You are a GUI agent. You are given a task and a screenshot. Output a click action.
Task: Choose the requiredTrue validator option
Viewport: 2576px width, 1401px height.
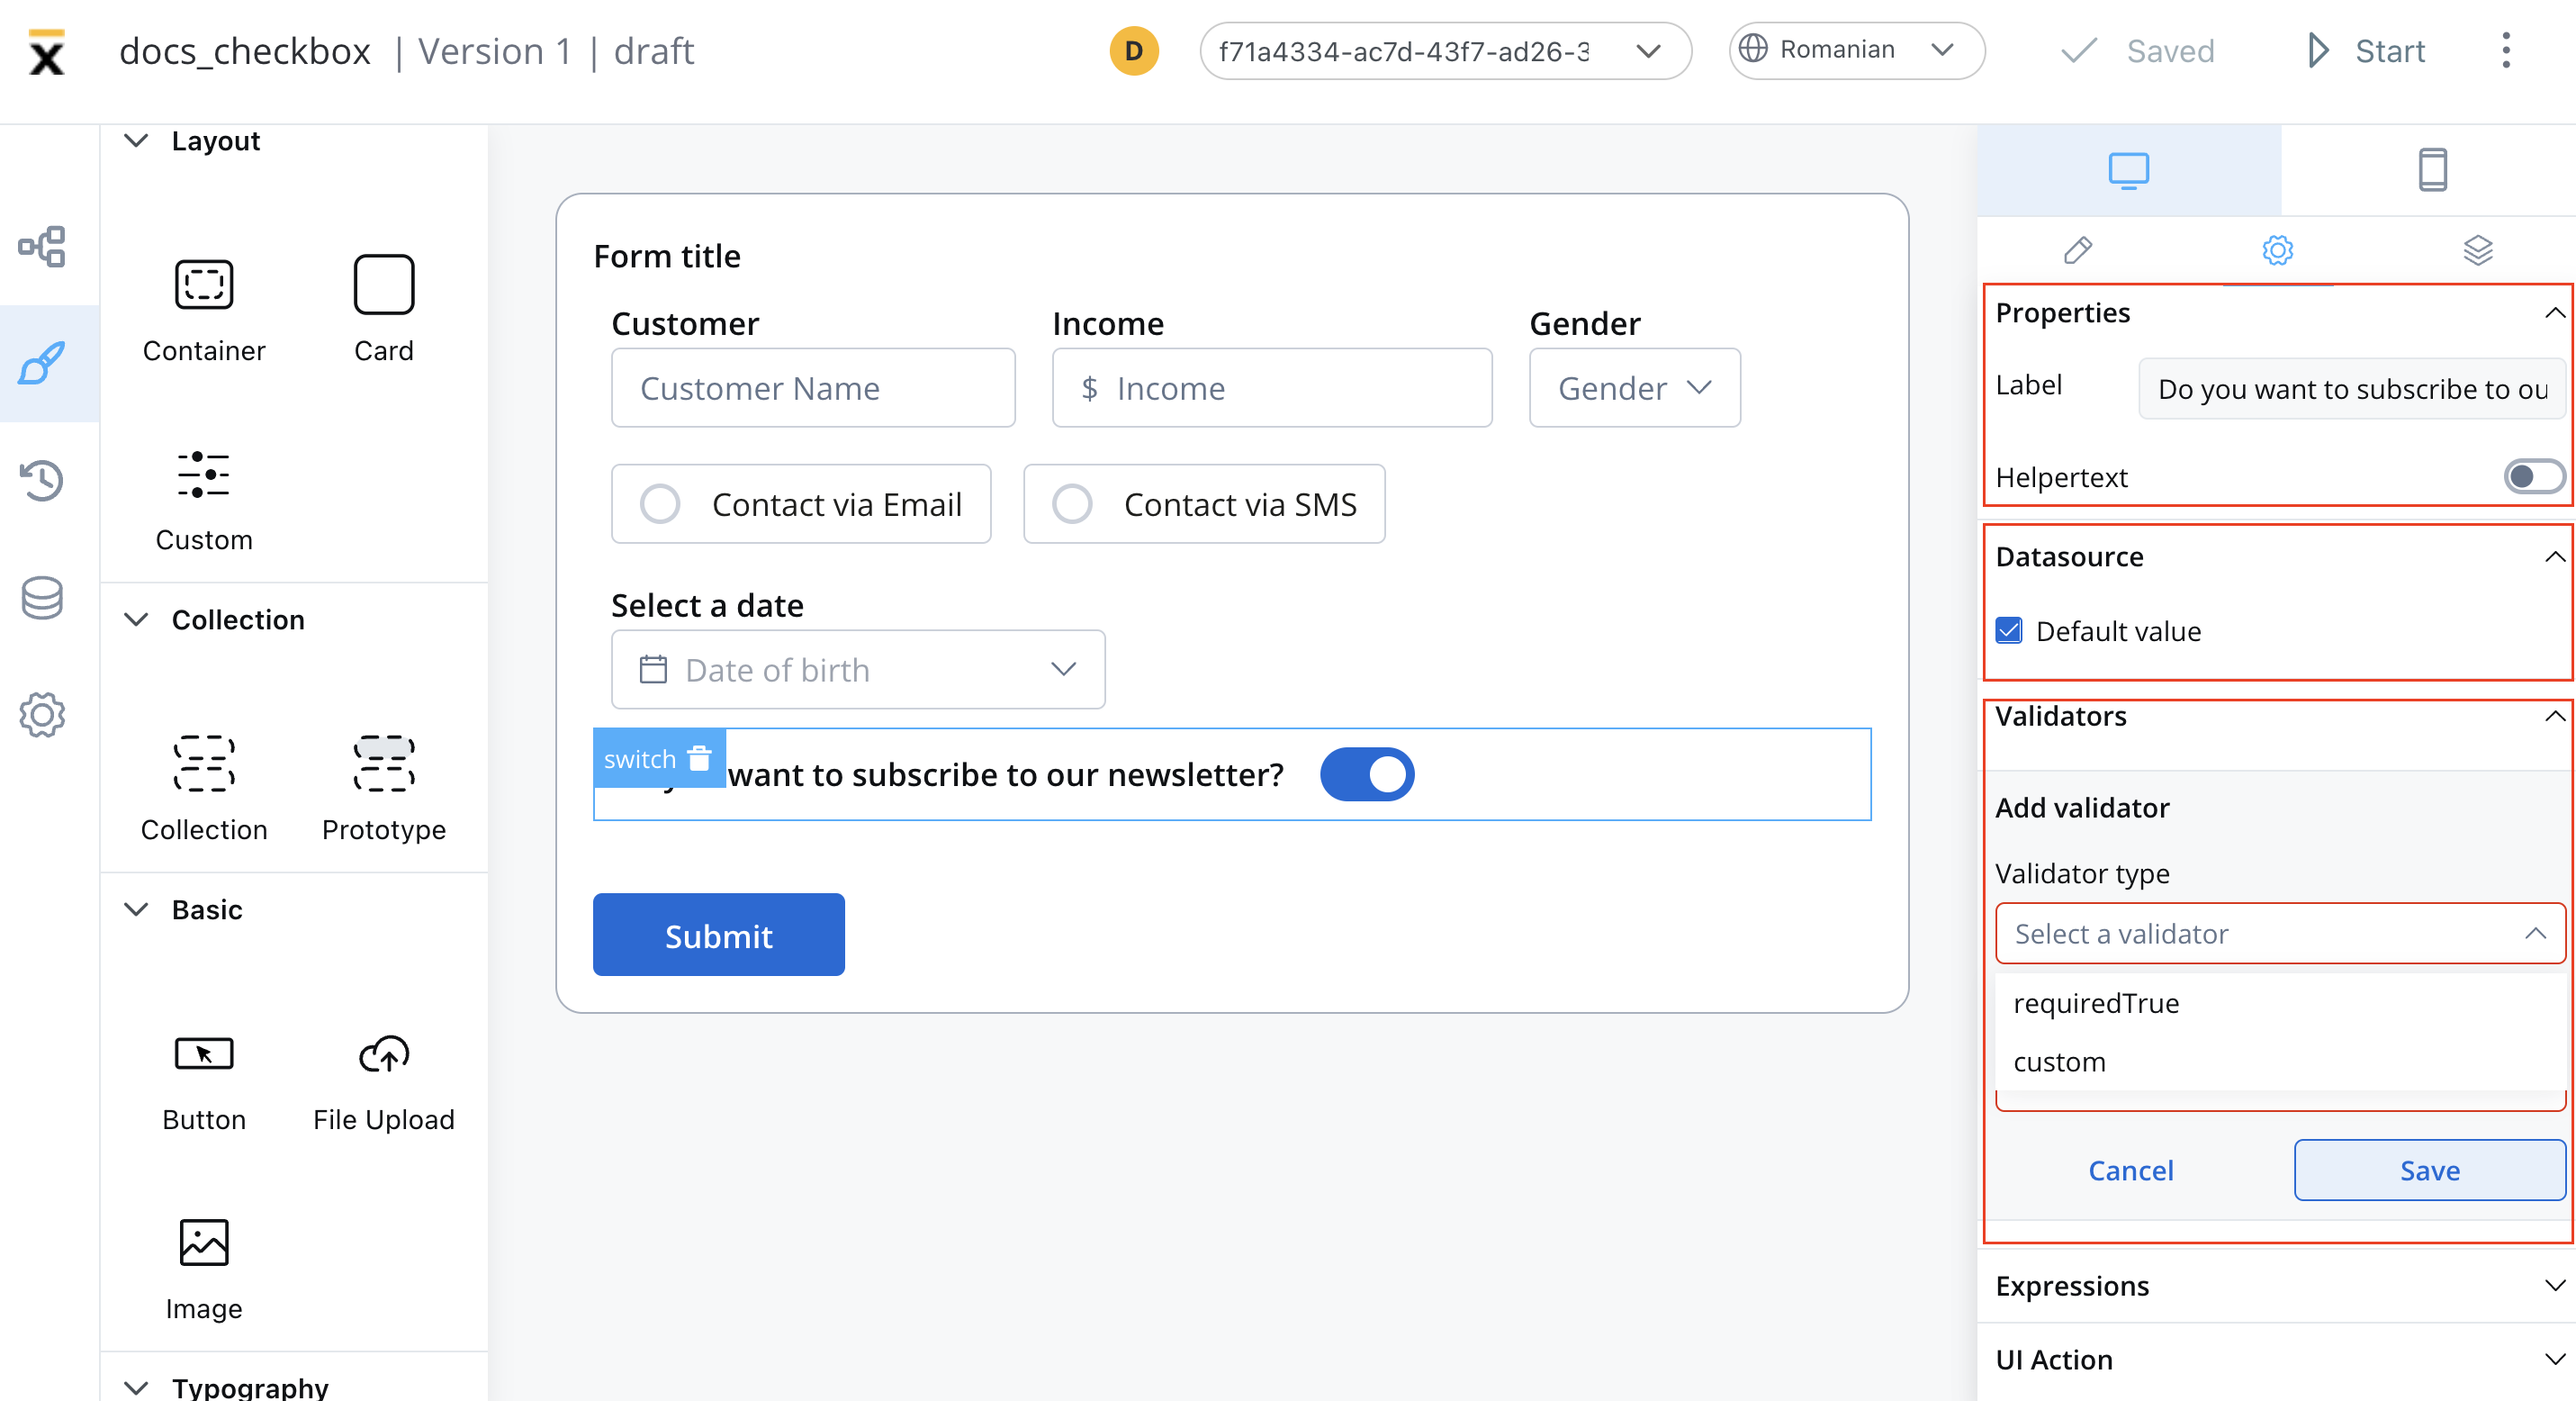point(2280,1003)
